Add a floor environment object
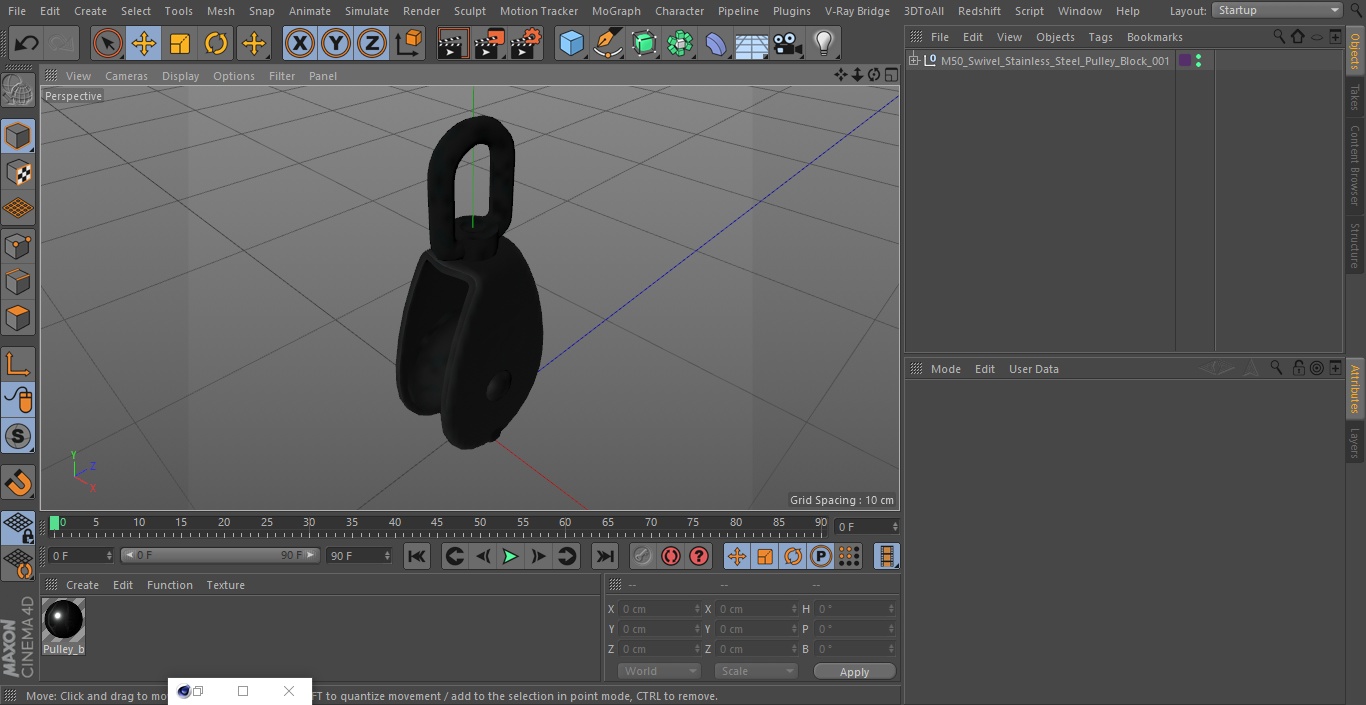Screen dimensions: 1366x705 (752, 43)
